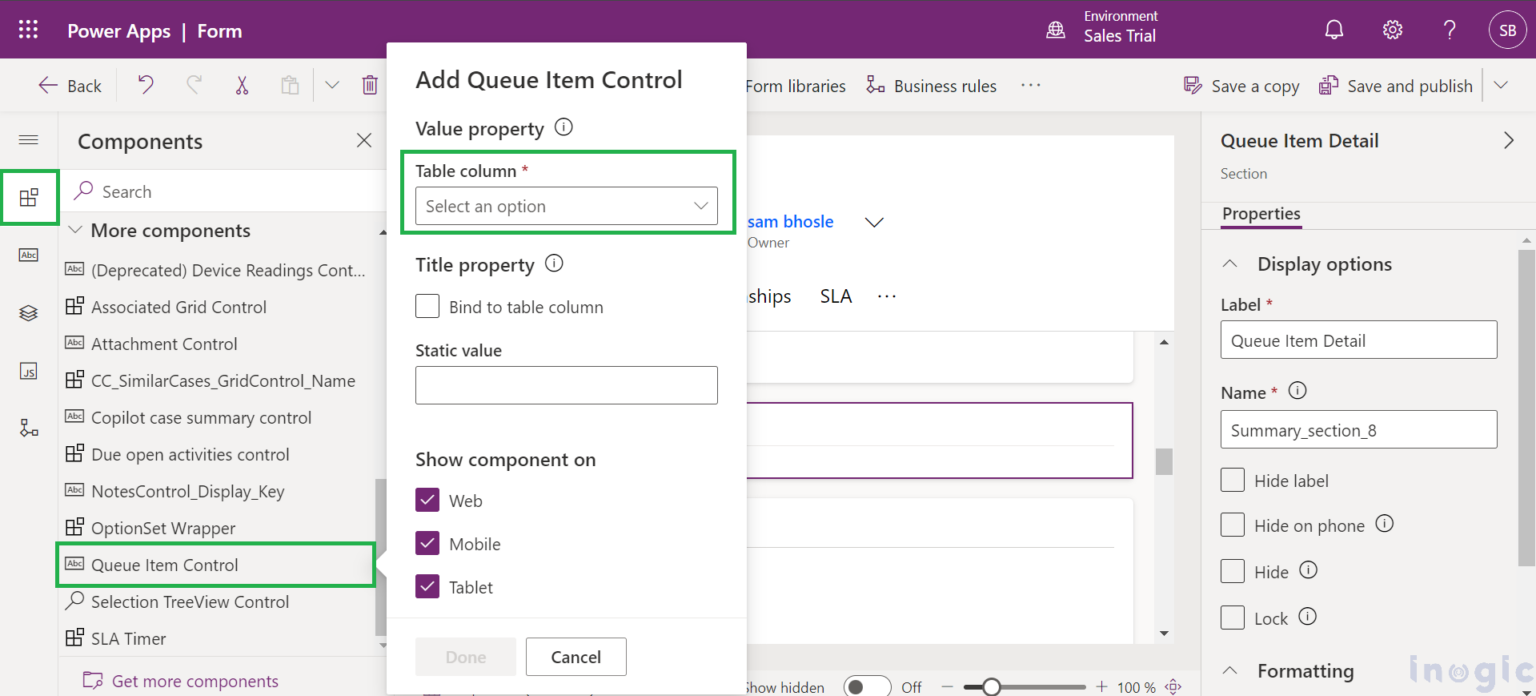Disable the Mobile checkbox in the dialog

[x=427, y=543]
